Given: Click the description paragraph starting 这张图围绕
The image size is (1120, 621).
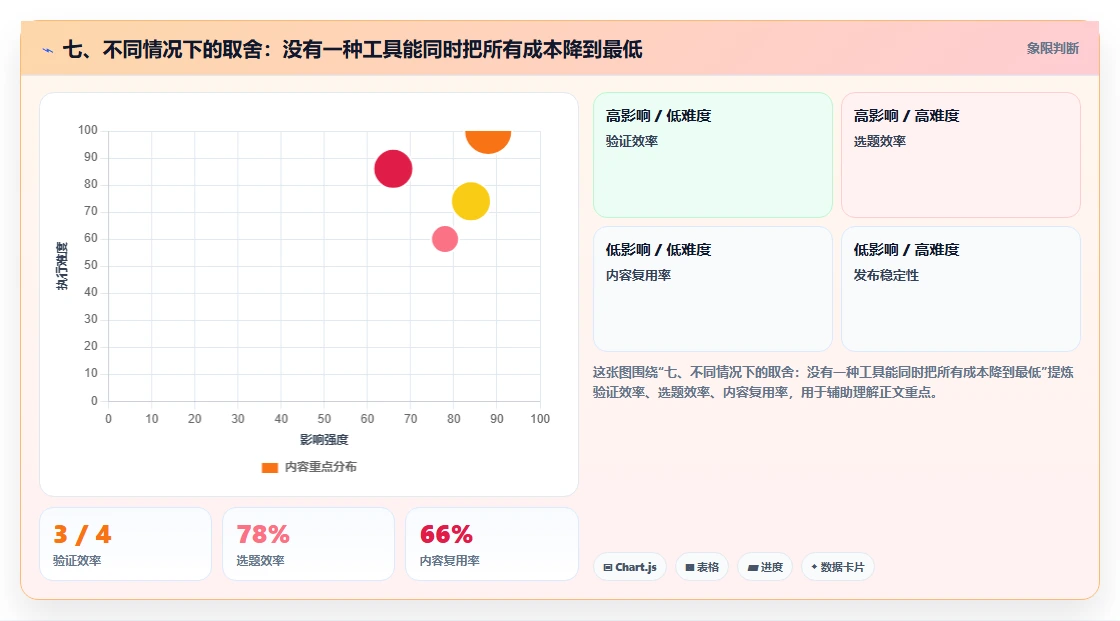Looking at the screenshot, I should click(833, 382).
